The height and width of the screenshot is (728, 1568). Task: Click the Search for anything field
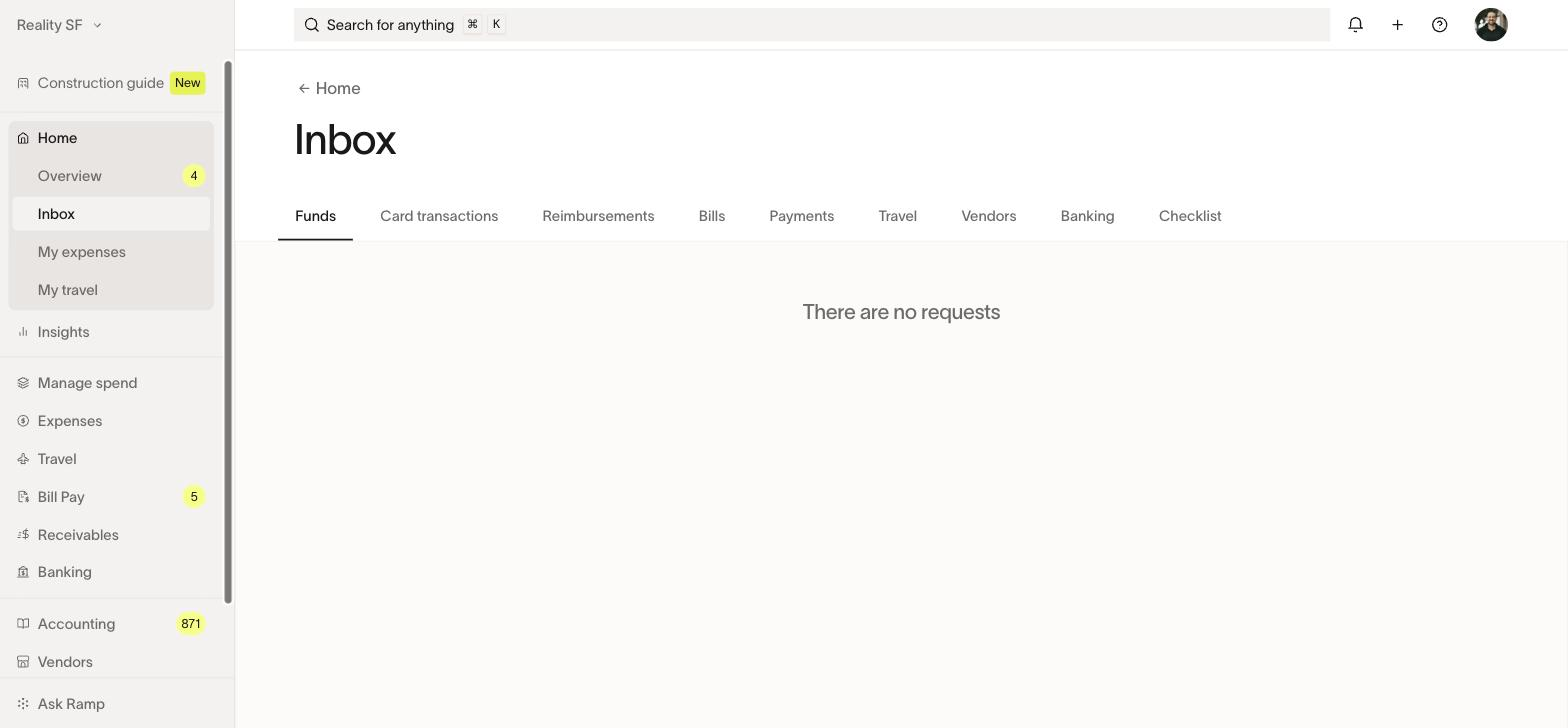[812, 25]
